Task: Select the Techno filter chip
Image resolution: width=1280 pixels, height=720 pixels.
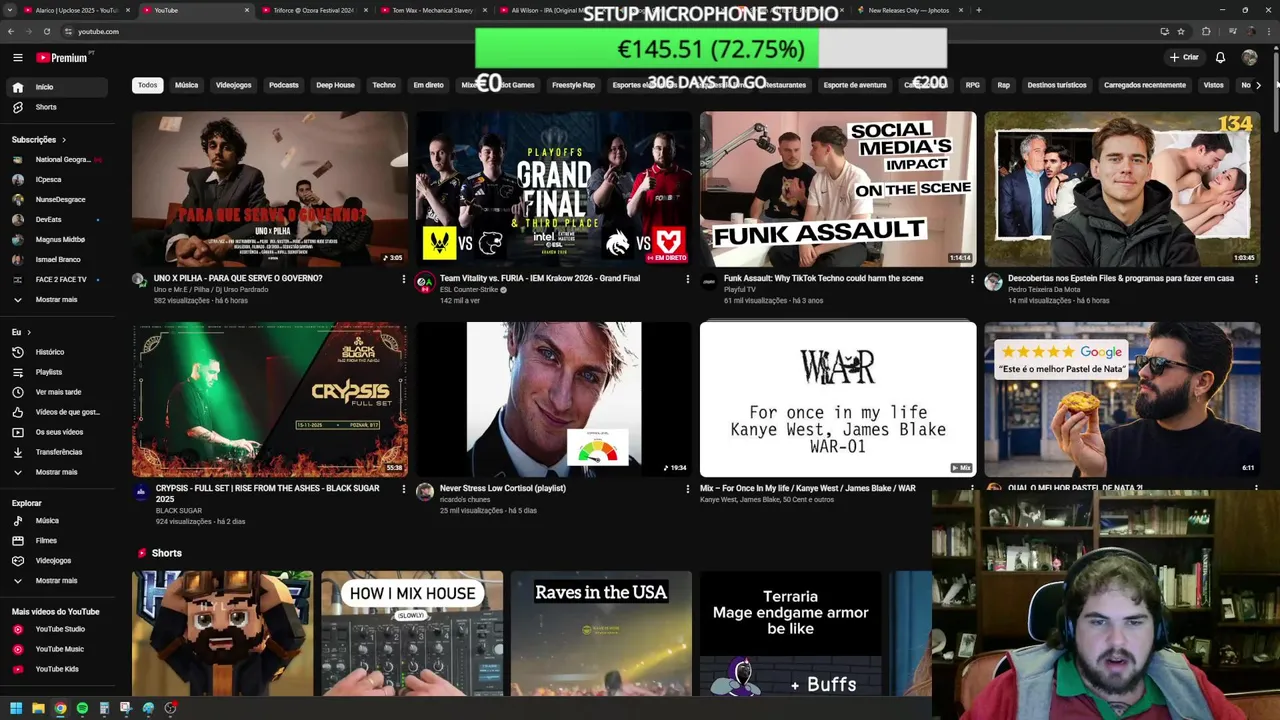Action: point(384,85)
